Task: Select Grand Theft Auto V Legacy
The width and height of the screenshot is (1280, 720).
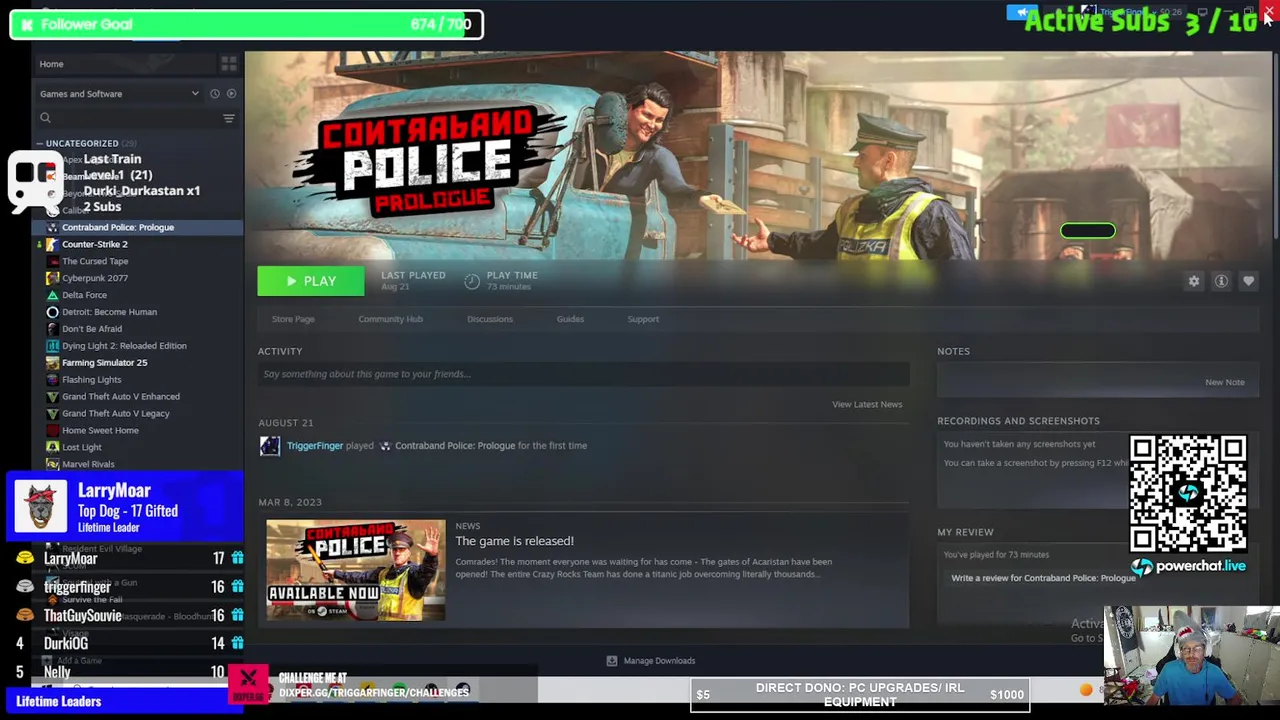Action: [x=116, y=414]
